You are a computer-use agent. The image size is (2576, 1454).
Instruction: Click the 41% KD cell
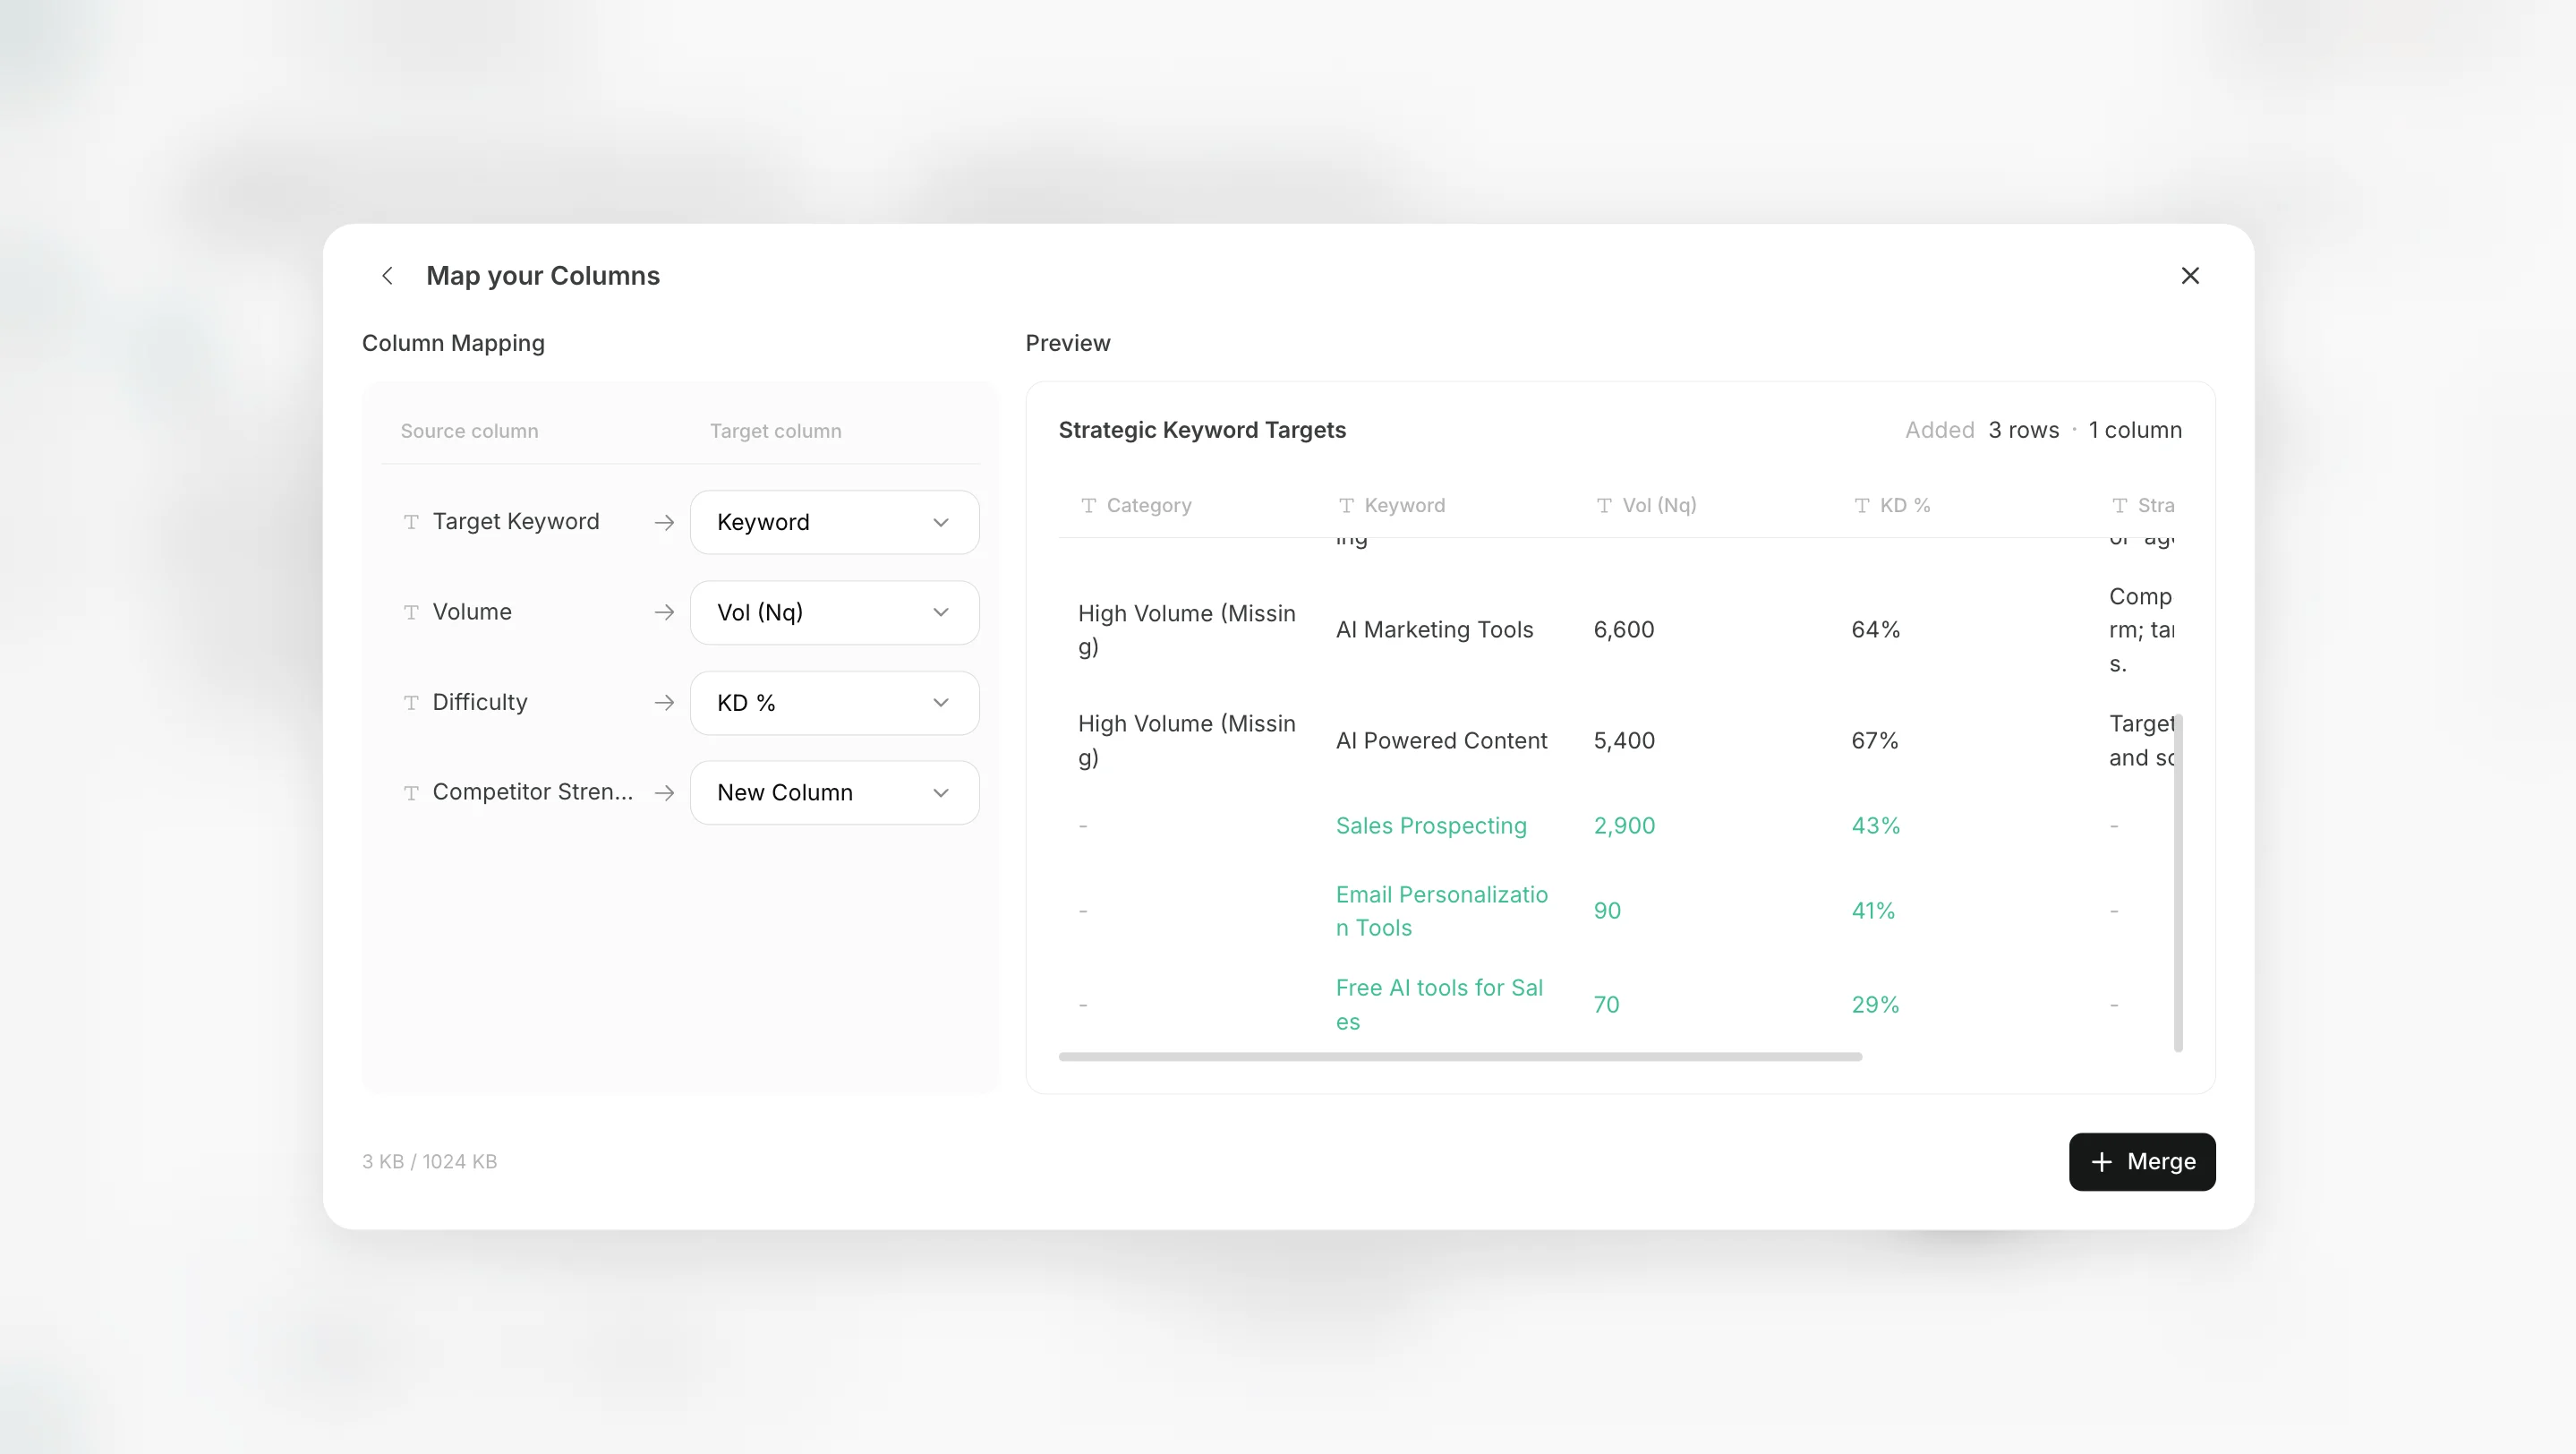click(1873, 911)
